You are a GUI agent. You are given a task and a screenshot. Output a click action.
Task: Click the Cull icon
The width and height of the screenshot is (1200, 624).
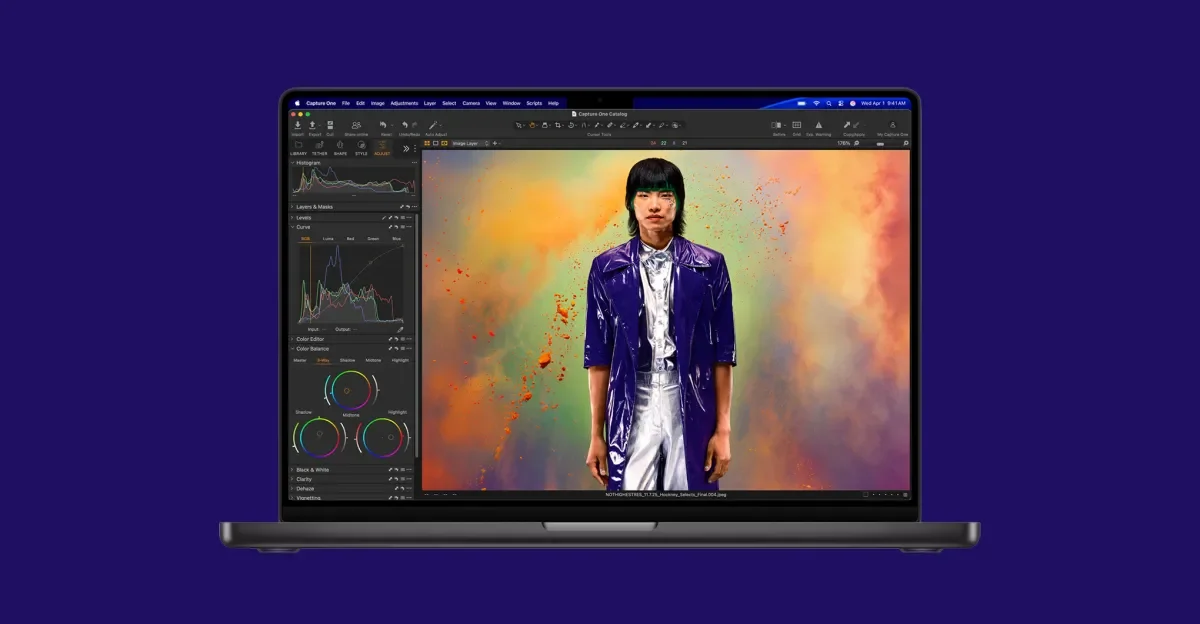click(330, 126)
